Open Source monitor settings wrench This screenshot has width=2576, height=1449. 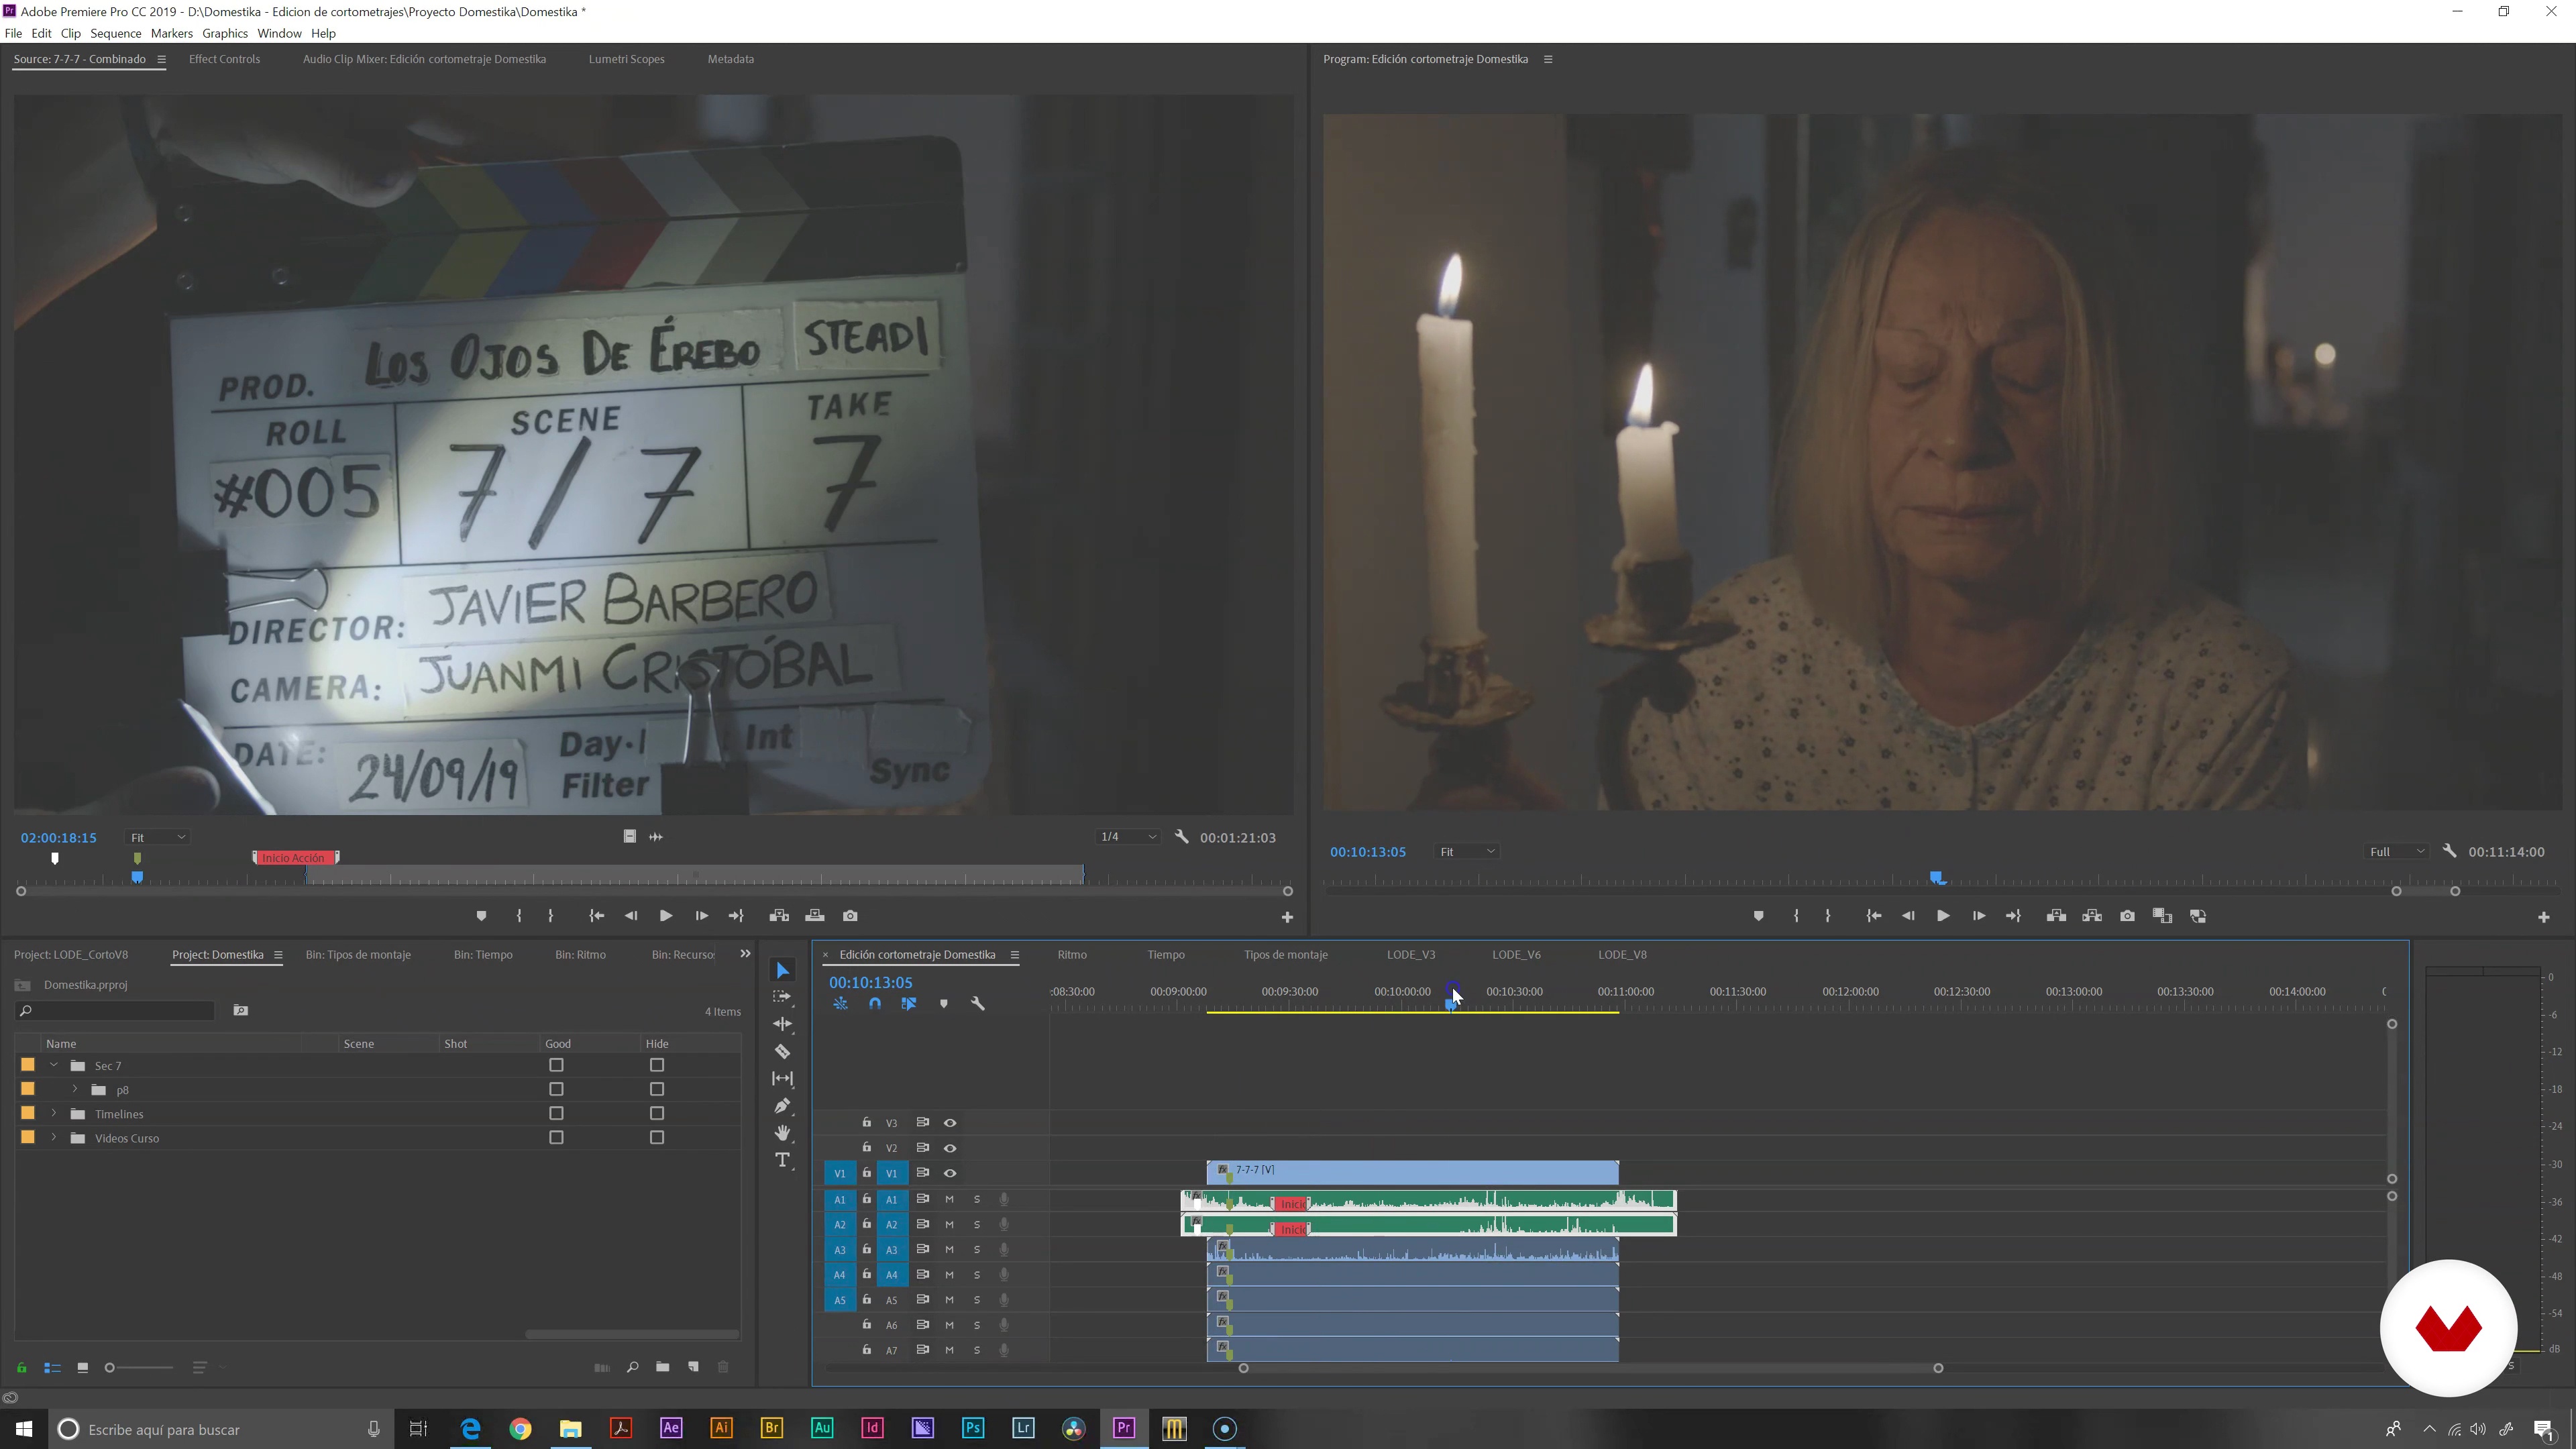tap(1181, 837)
